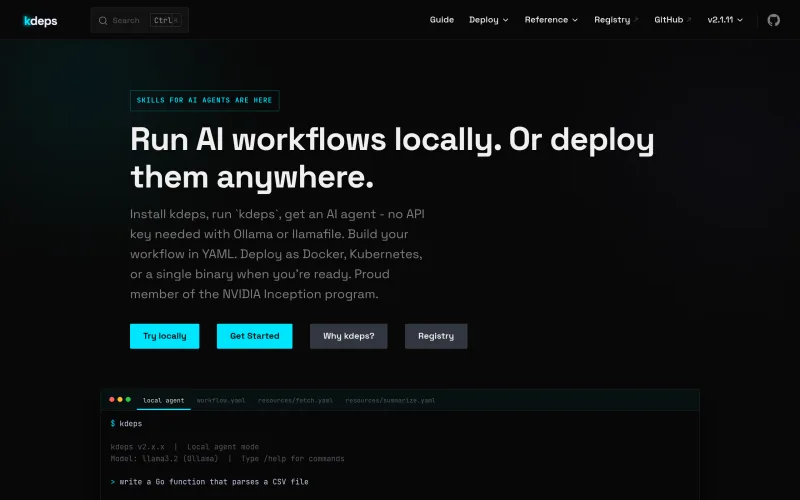This screenshot has width=800, height=500.
Task: Click the green dot in terminal window
Action: [128, 399]
